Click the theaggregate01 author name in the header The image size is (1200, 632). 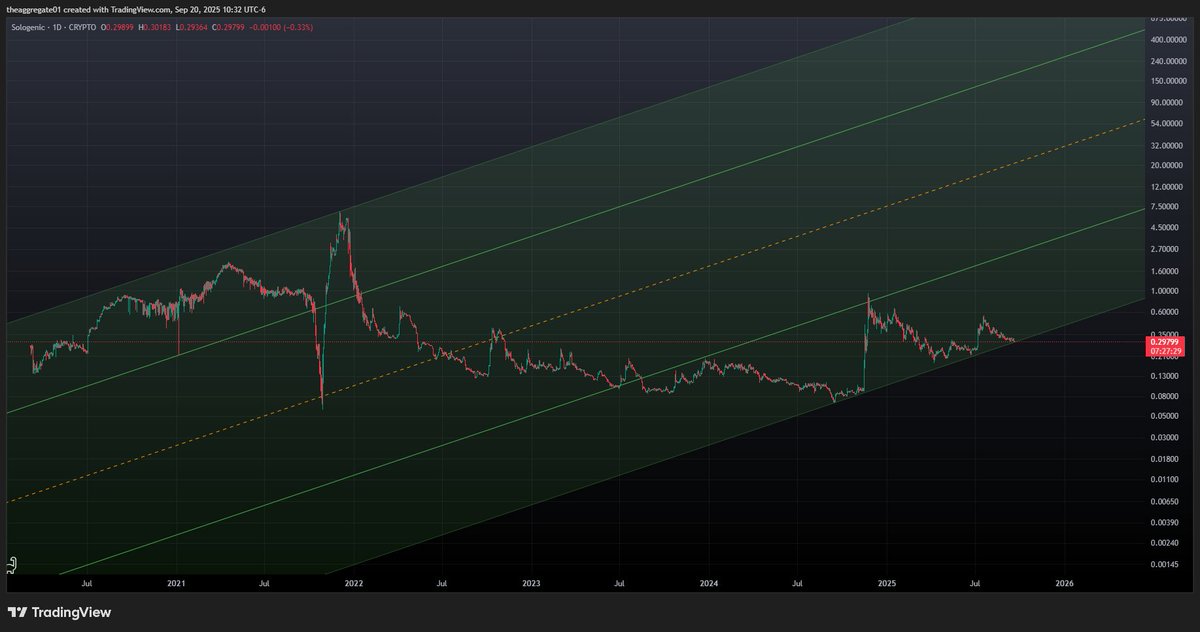coord(33,8)
